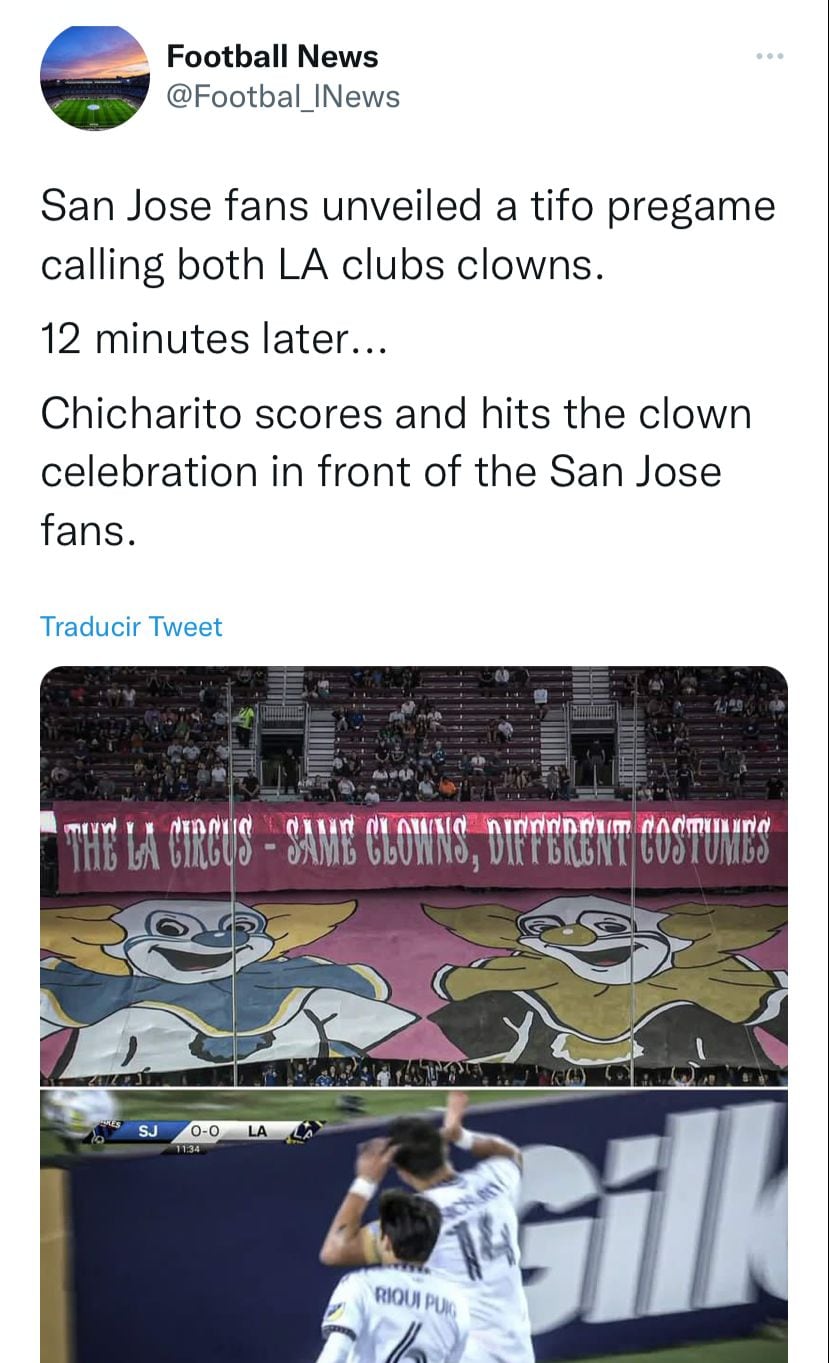Click the SJ 0-0 LA score display
829x1363 pixels.
[x=200, y=1131]
